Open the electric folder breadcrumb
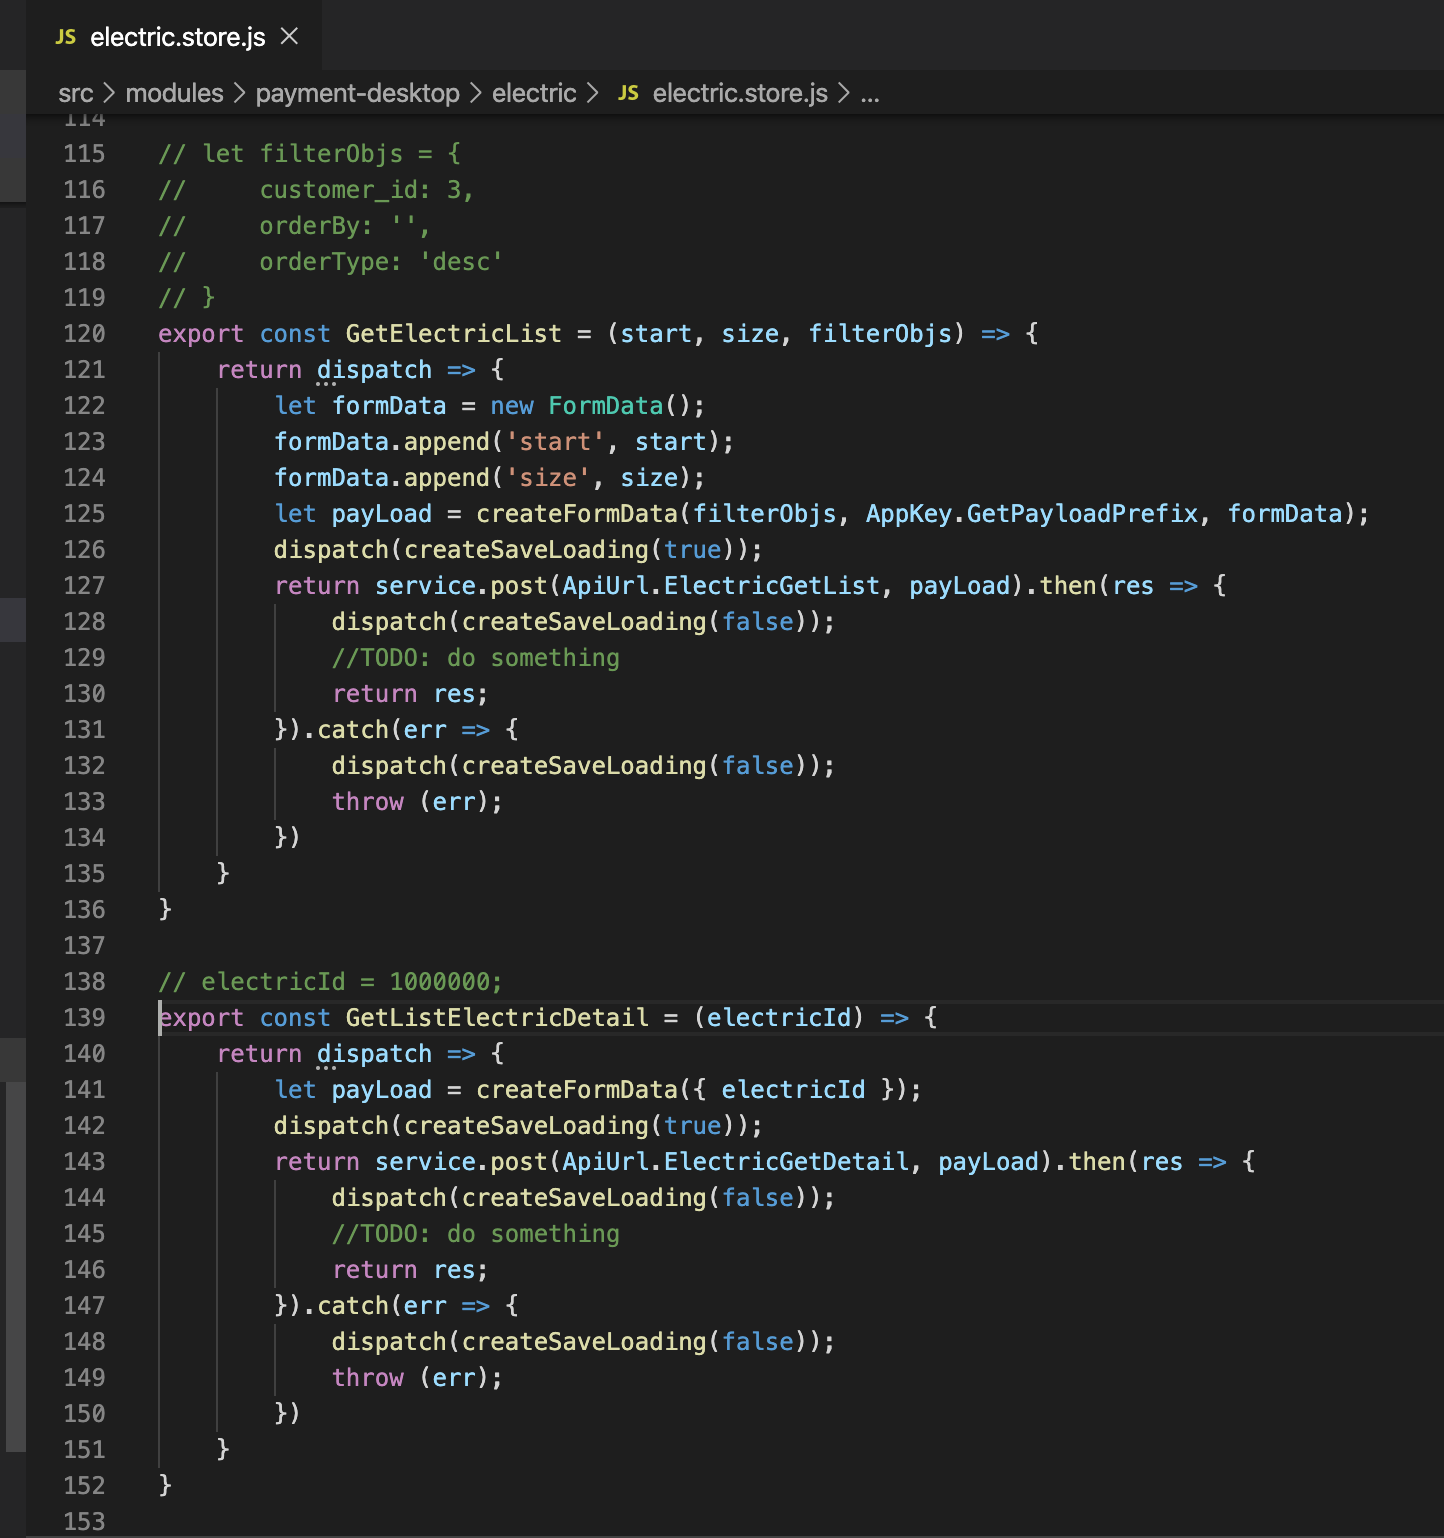 (534, 93)
